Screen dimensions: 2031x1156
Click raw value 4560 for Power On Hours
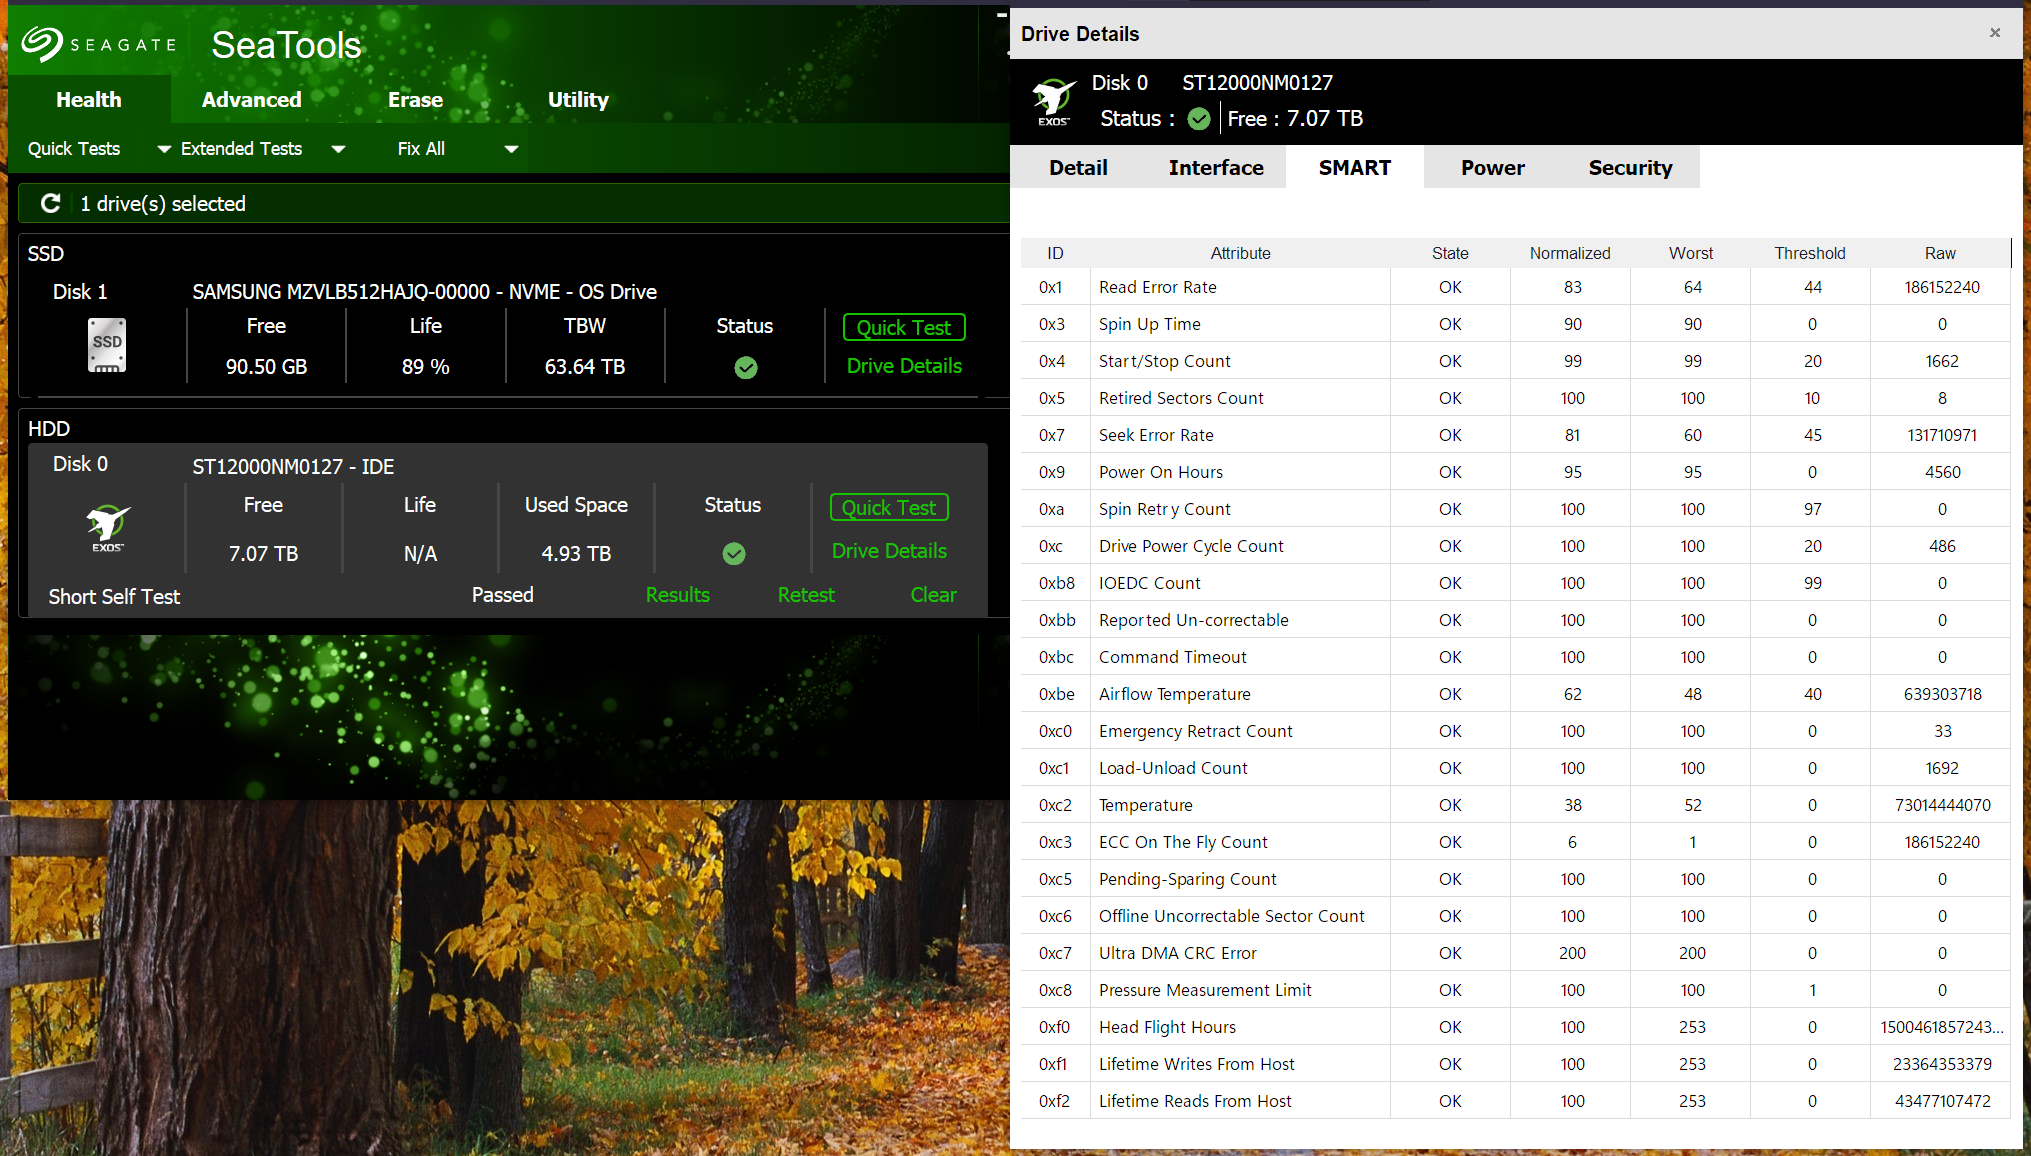pyautogui.click(x=1942, y=472)
